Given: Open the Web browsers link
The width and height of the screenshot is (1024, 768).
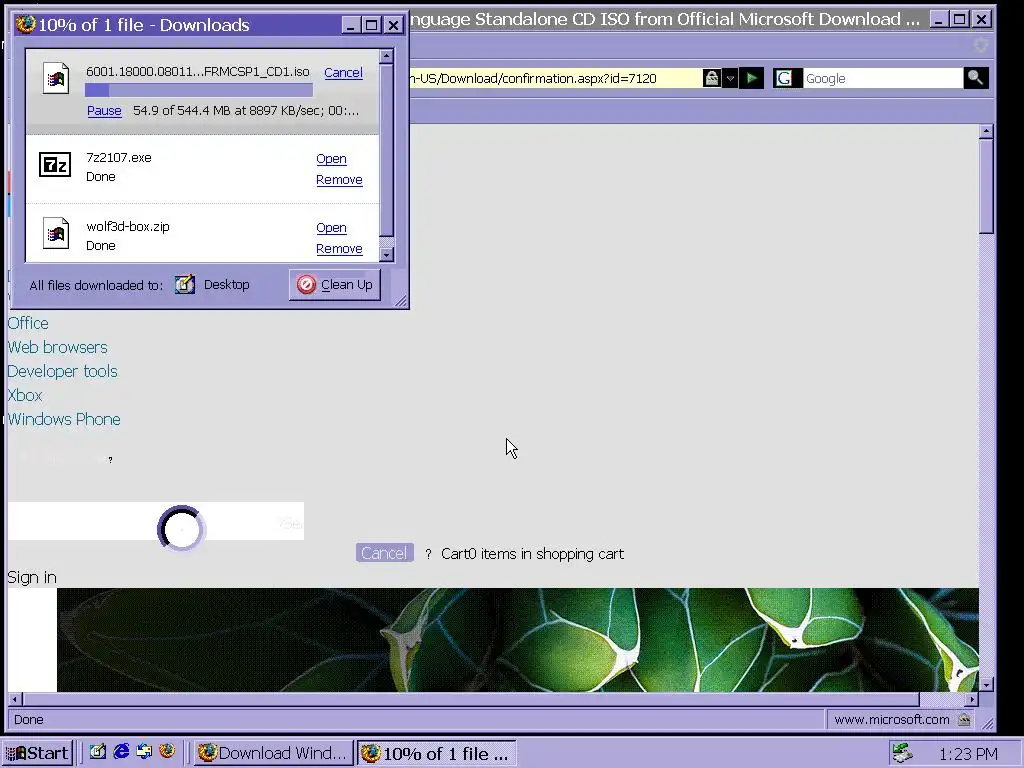Looking at the screenshot, I should pyautogui.click(x=57, y=347).
